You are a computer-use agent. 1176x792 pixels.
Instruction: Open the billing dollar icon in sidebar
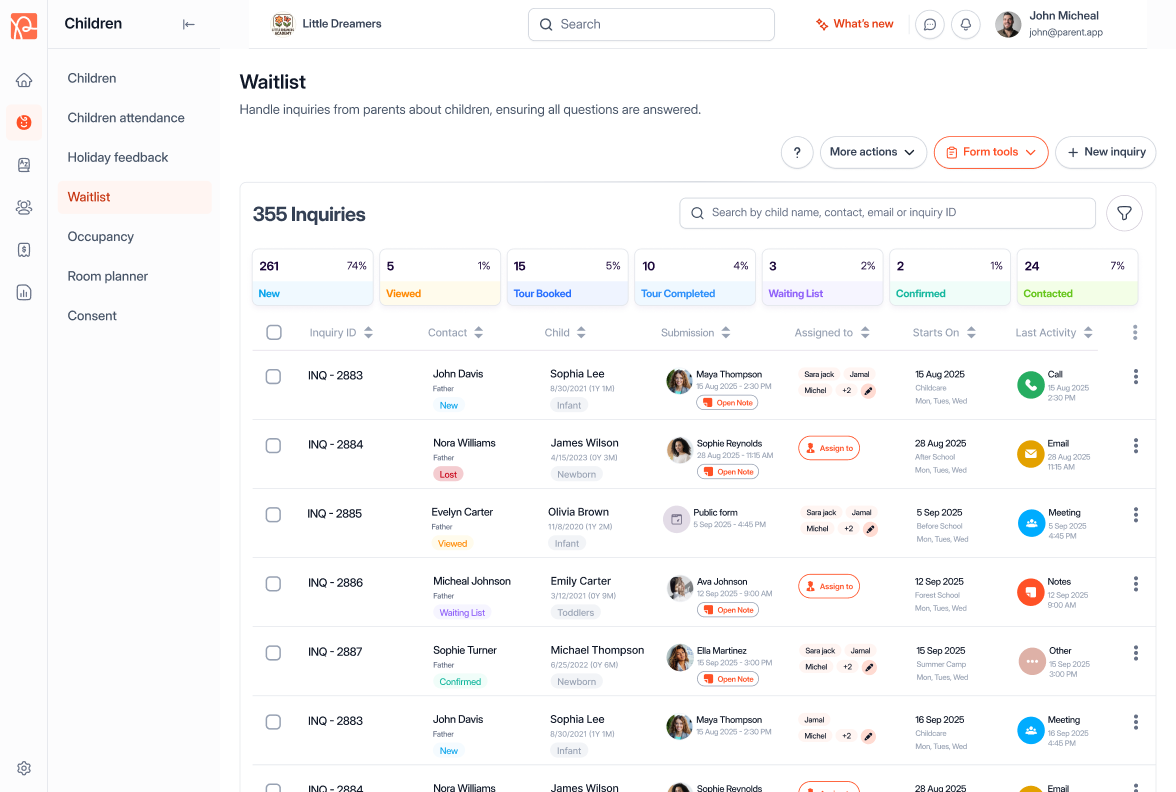pos(24,249)
